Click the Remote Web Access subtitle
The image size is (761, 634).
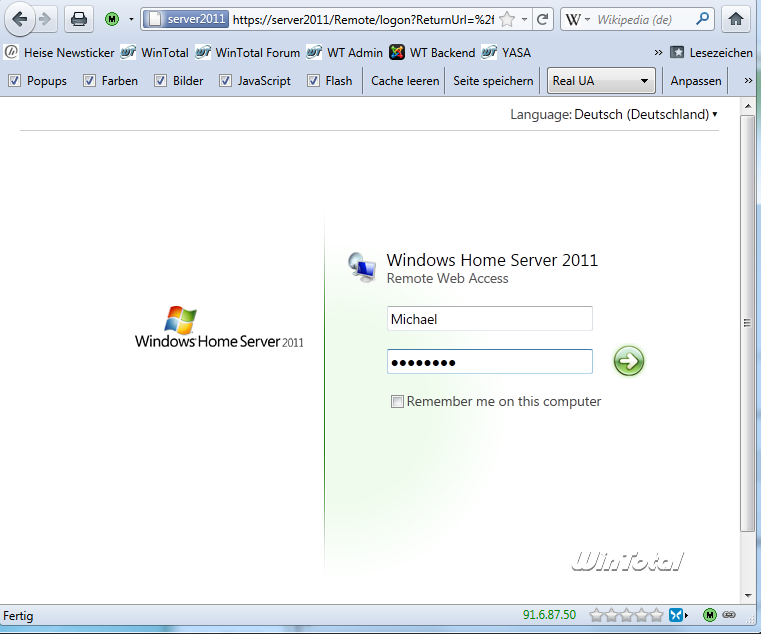[x=447, y=279]
